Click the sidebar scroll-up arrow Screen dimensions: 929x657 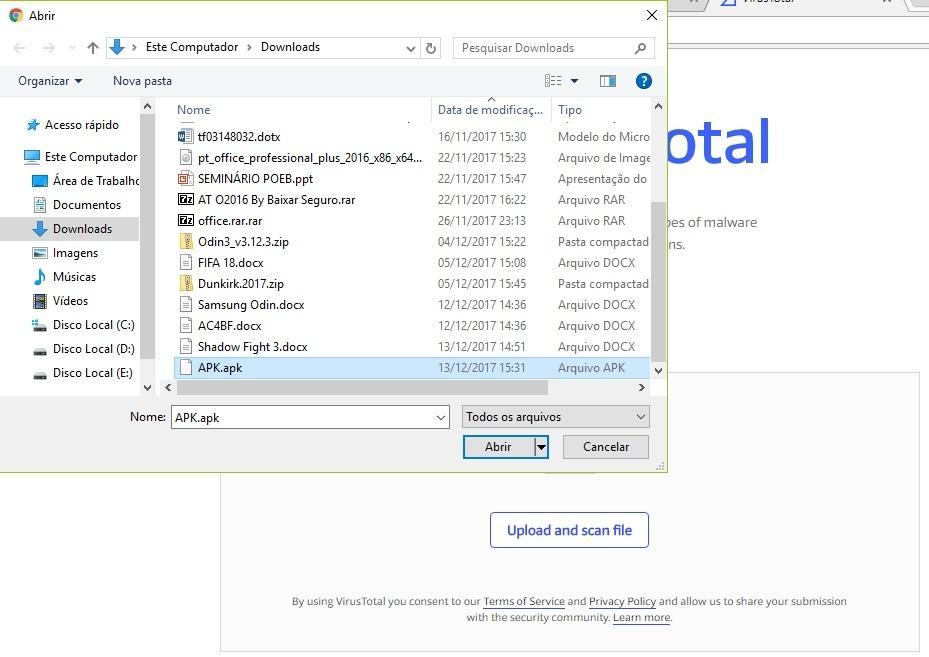(148, 107)
